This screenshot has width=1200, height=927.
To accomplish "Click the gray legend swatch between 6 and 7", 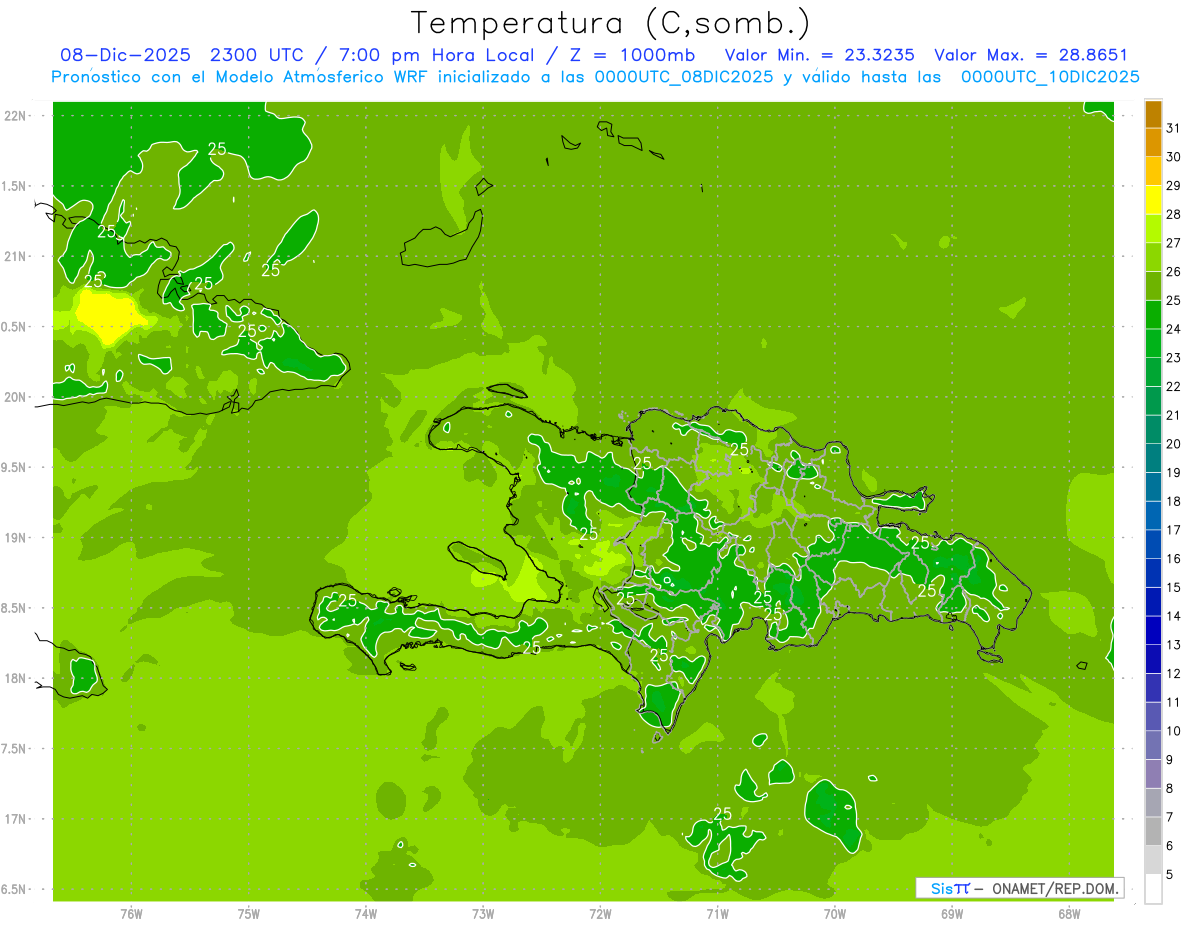I will pyautogui.click(x=1153, y=832).
